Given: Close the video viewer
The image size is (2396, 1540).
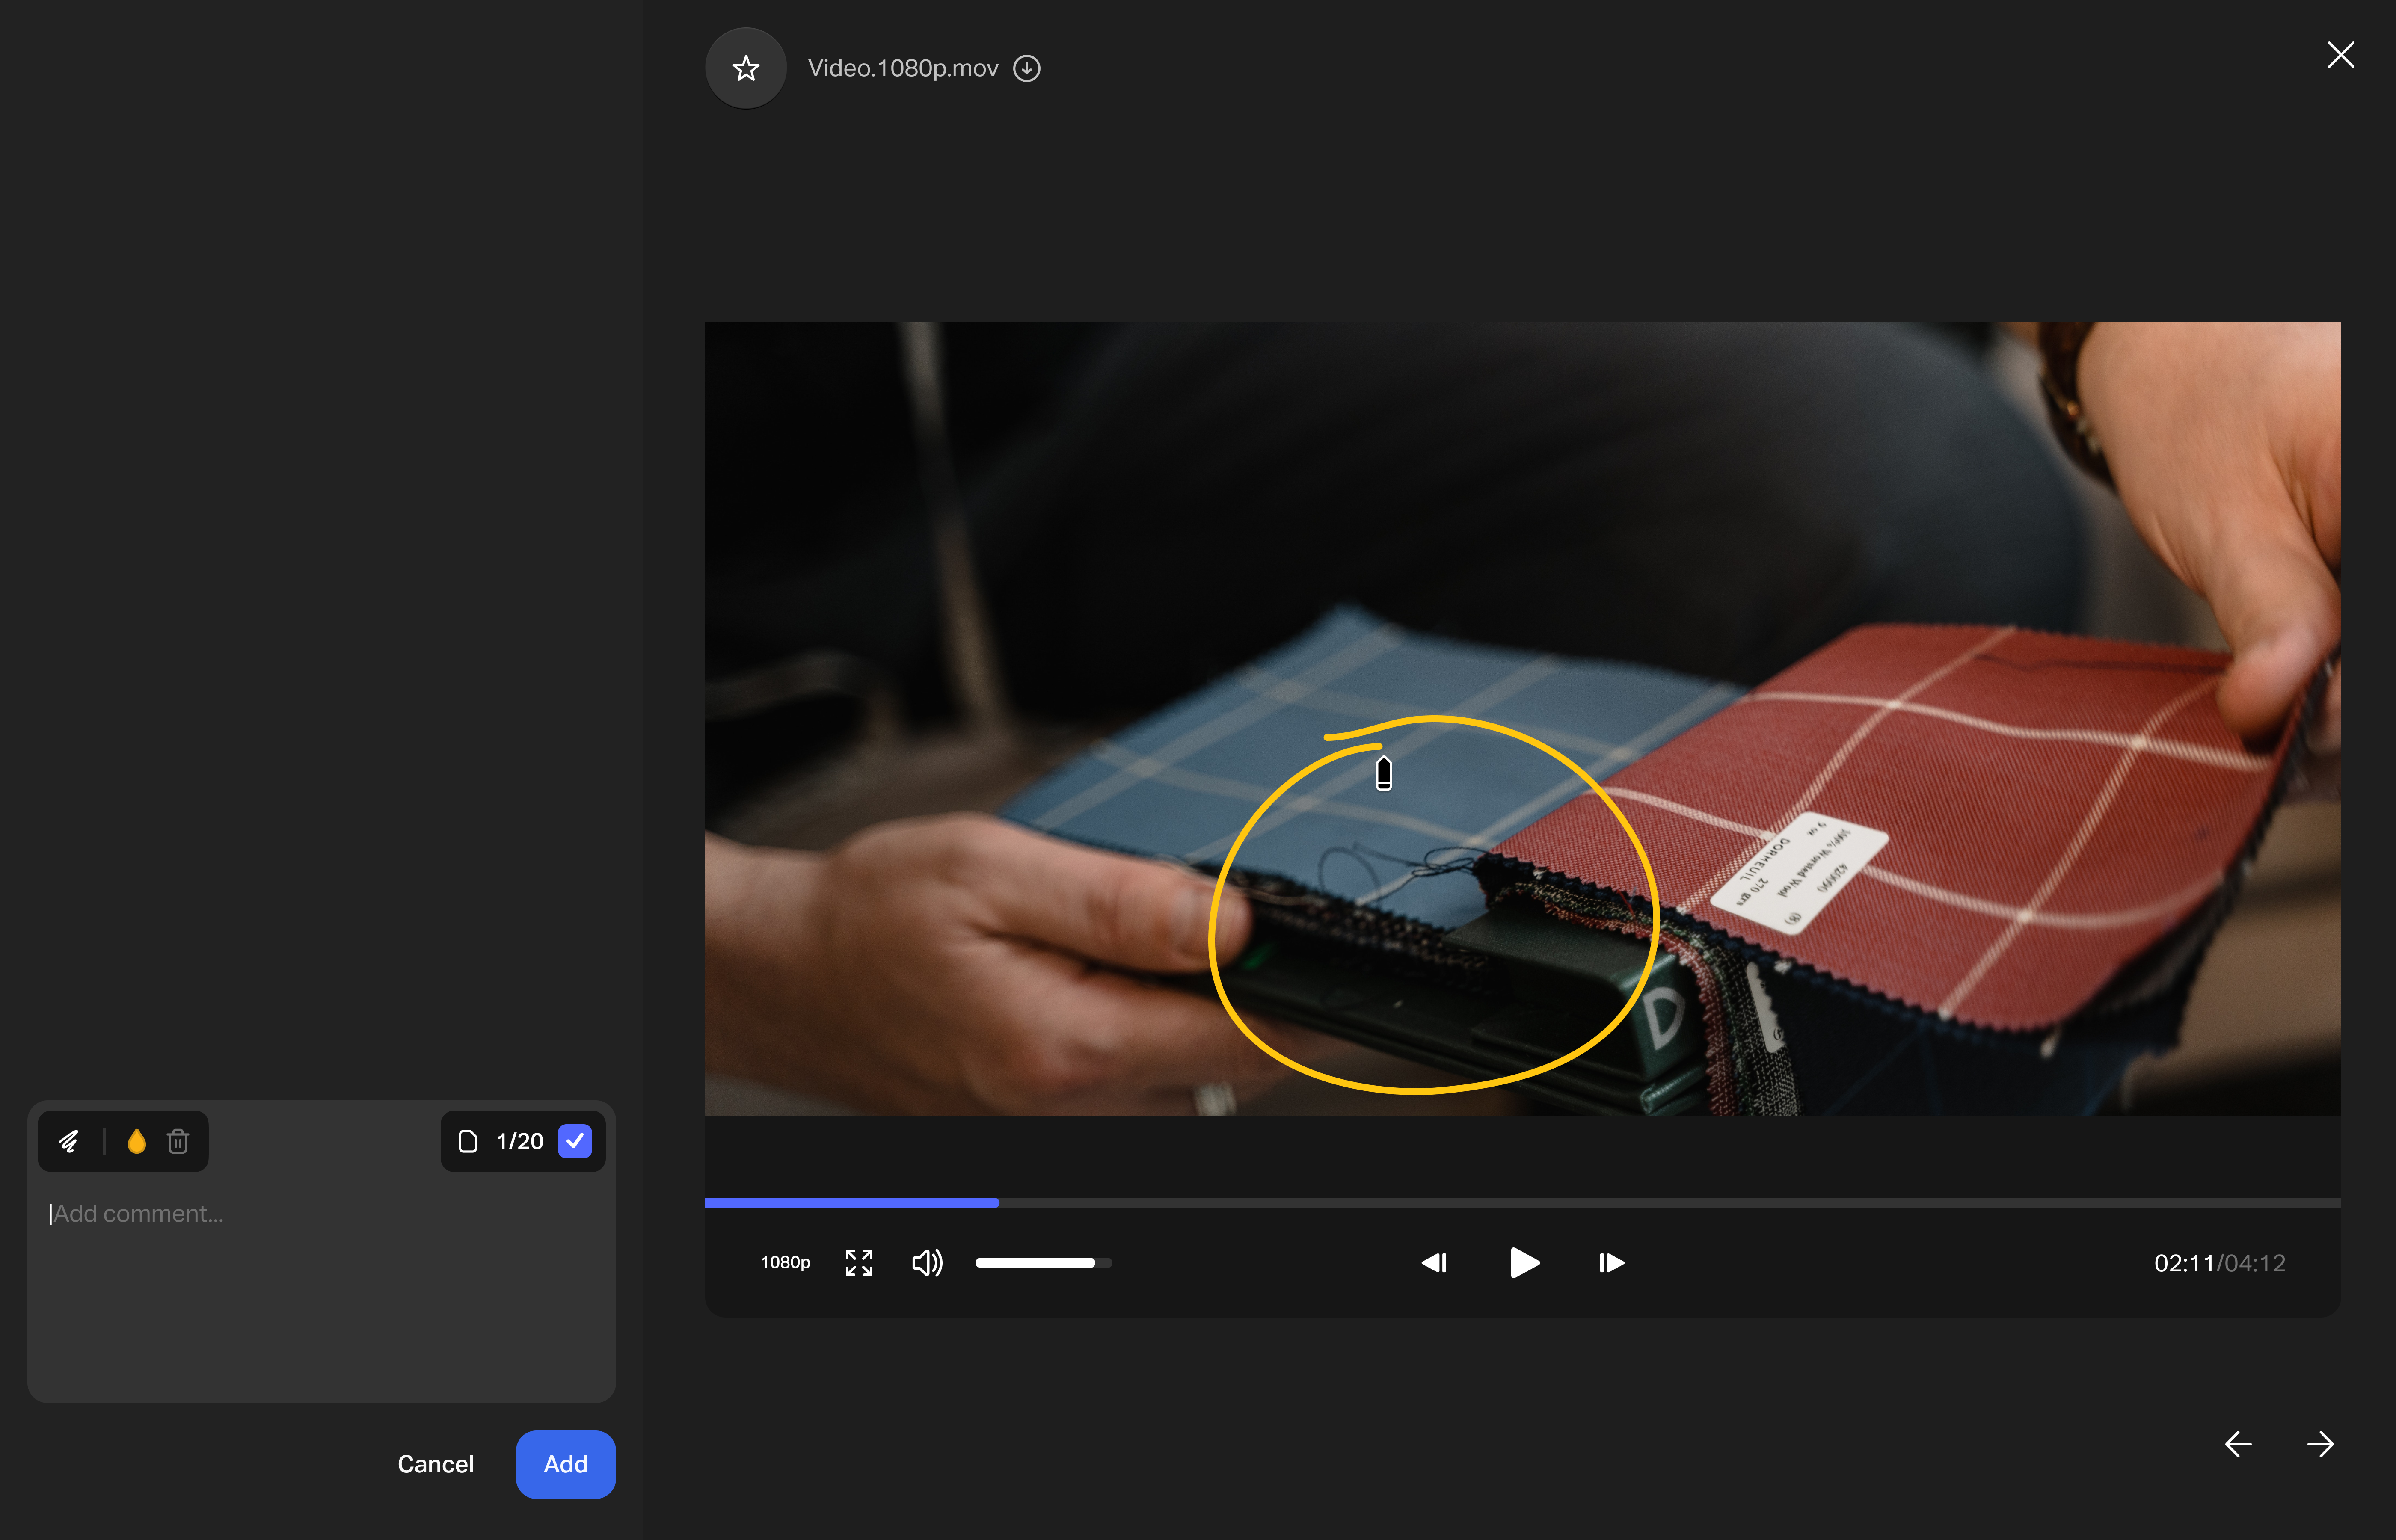Looking at the screenshot, I should (x=2340, y=55).
